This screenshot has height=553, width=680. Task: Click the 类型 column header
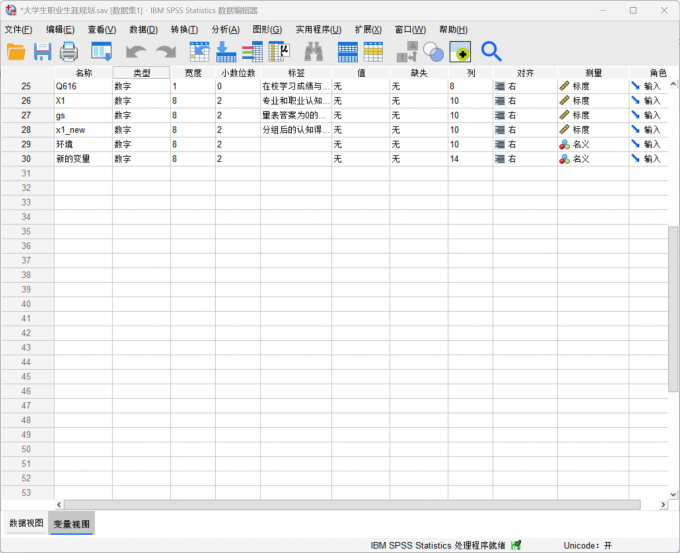[x=141, y=73]
